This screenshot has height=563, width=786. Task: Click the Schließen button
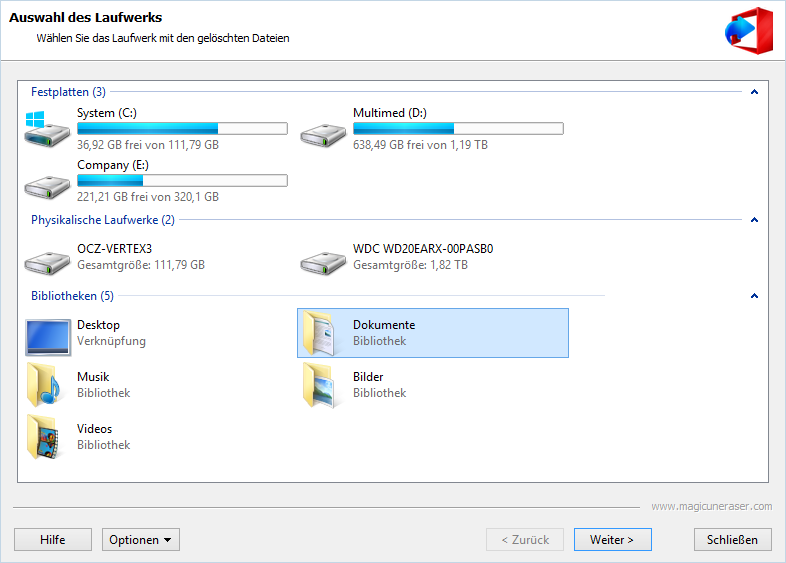pyautogui.click(x=732, y=539)
